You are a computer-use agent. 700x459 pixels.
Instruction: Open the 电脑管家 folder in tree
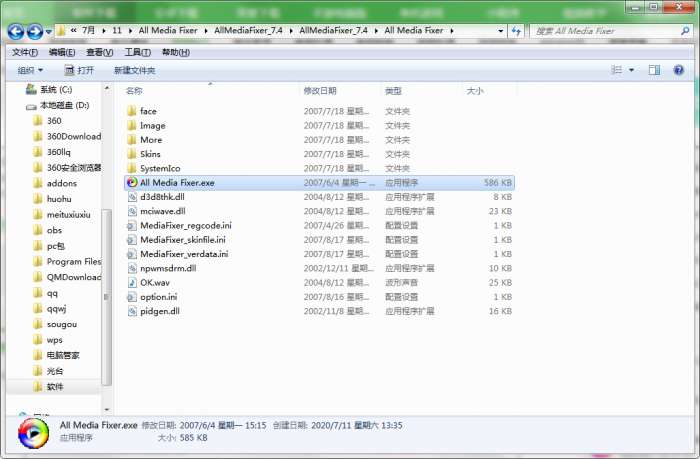point(57,355)
